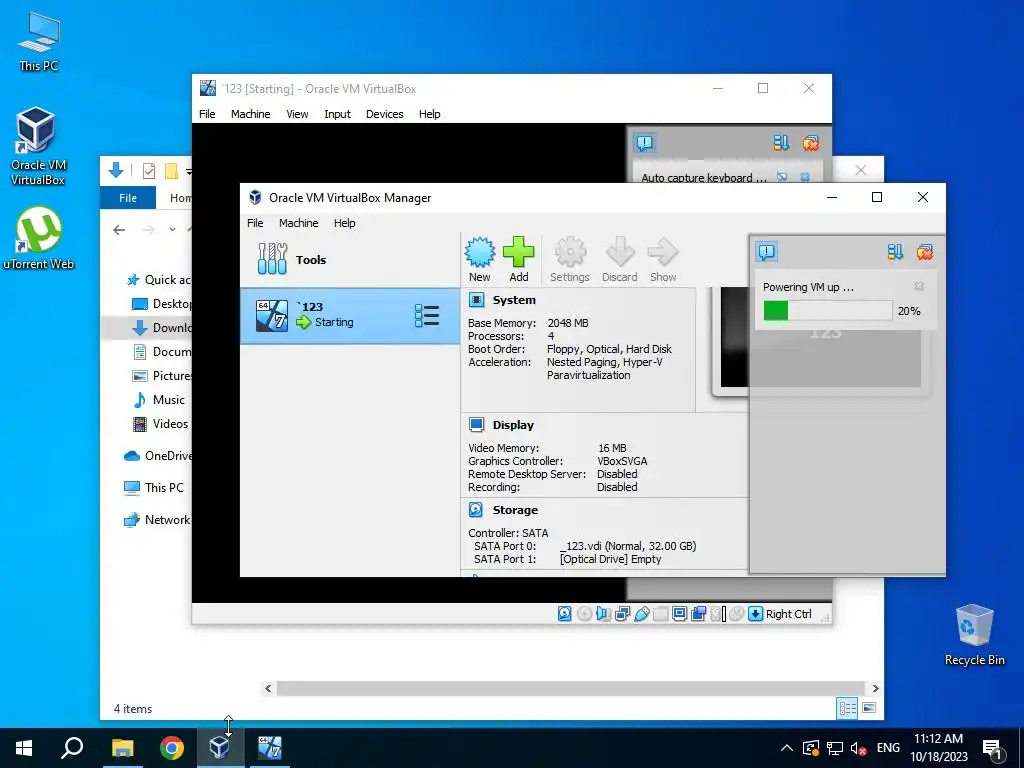The image size is (1024, 768).
Task: Select Videos in File Explorer navigation pane
Action: tap(170, 424)
